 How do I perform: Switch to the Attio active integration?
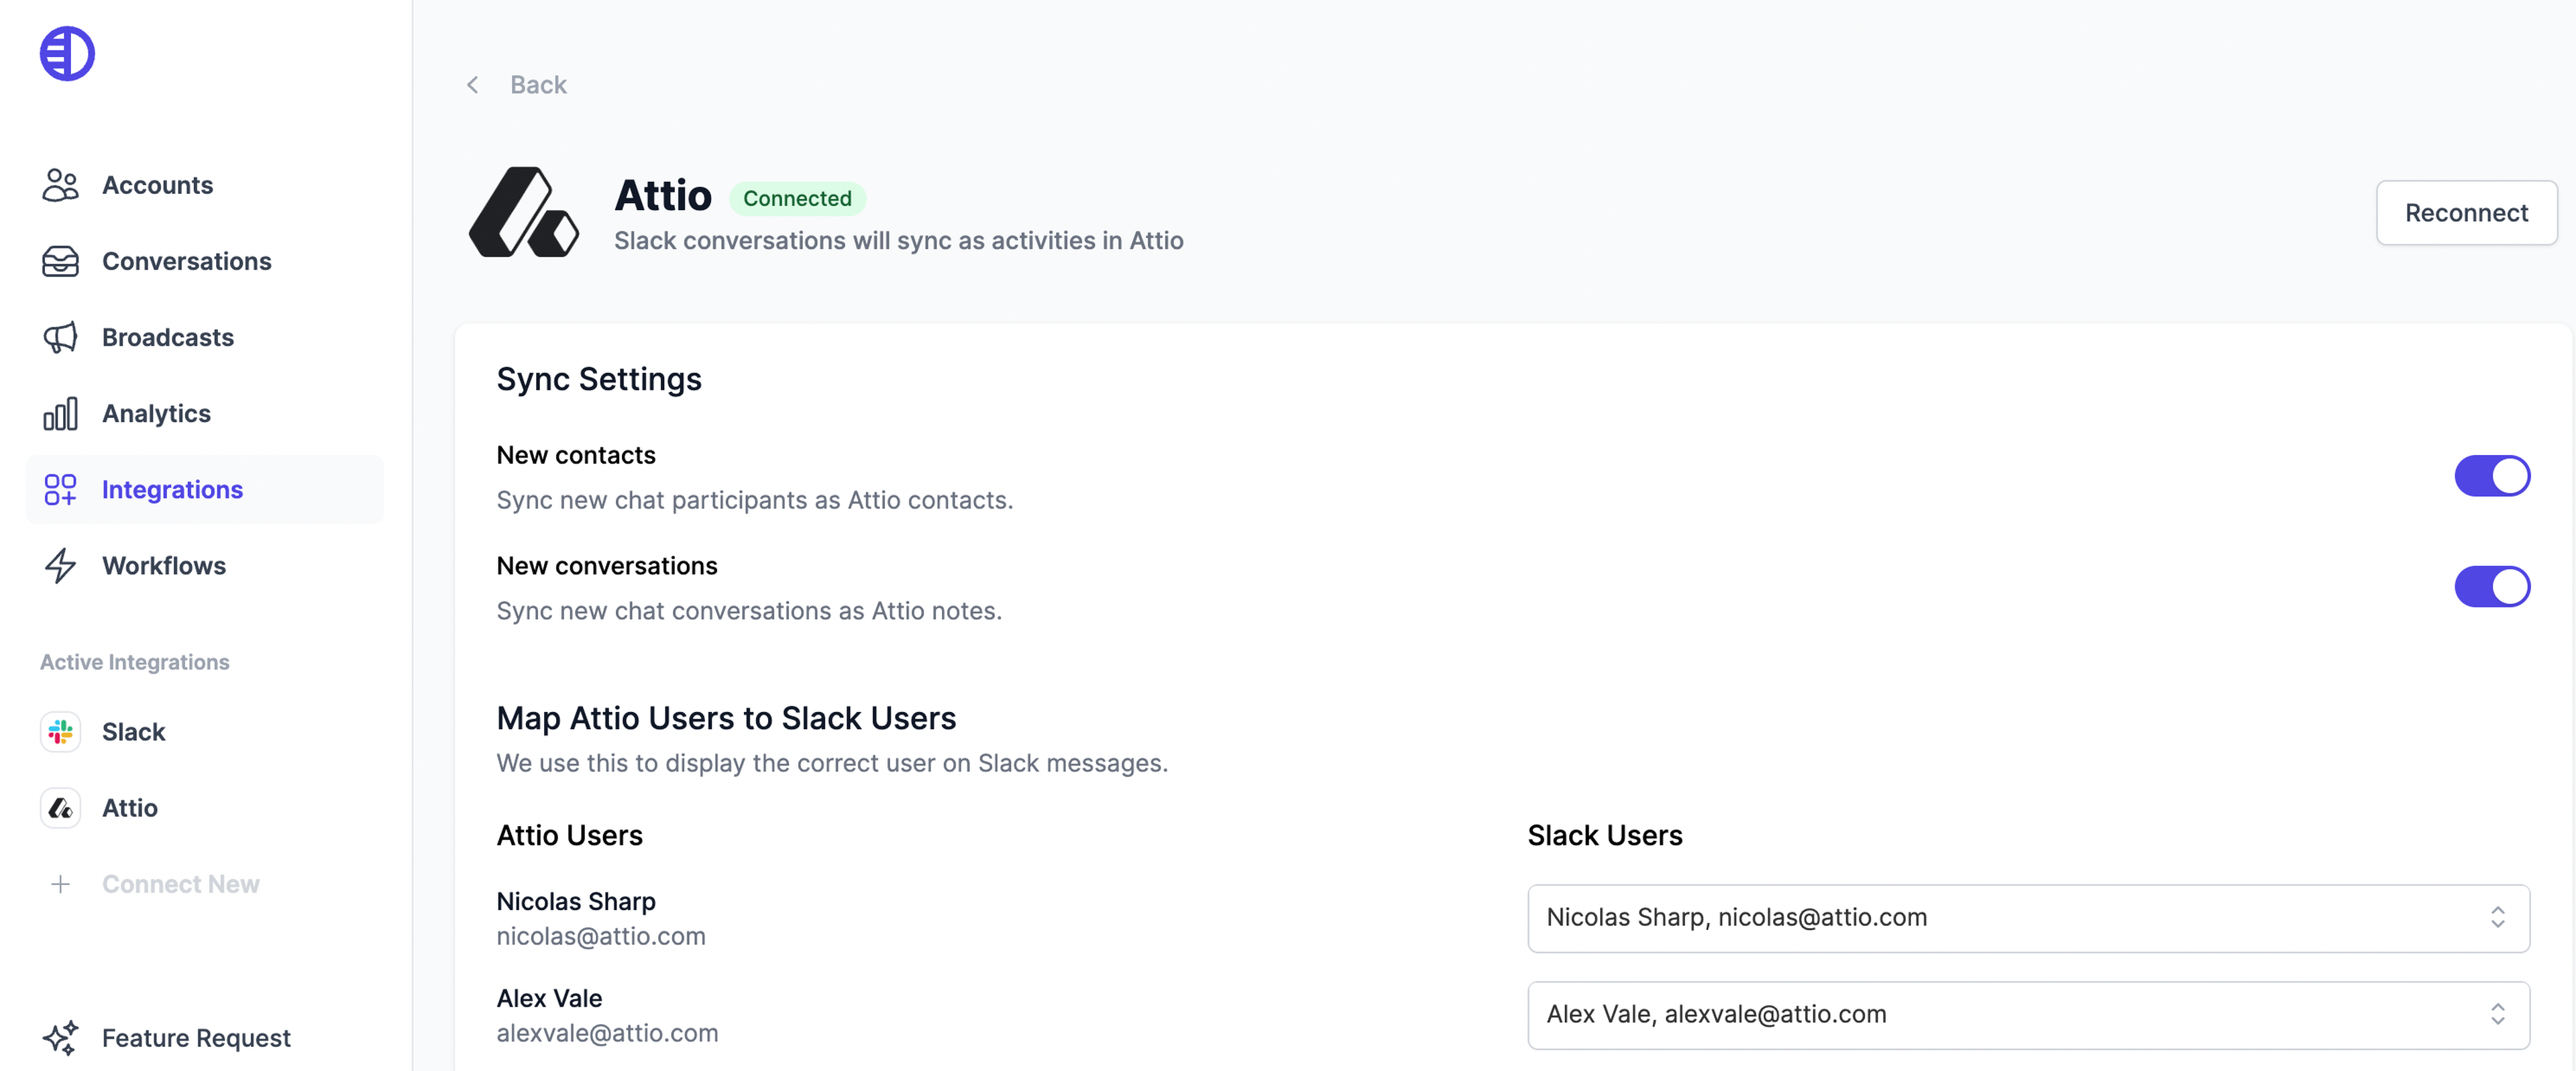tap(129, 808)
